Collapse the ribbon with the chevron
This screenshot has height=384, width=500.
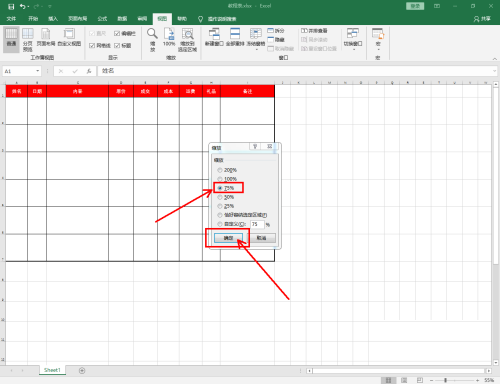[x=495, y=59]
